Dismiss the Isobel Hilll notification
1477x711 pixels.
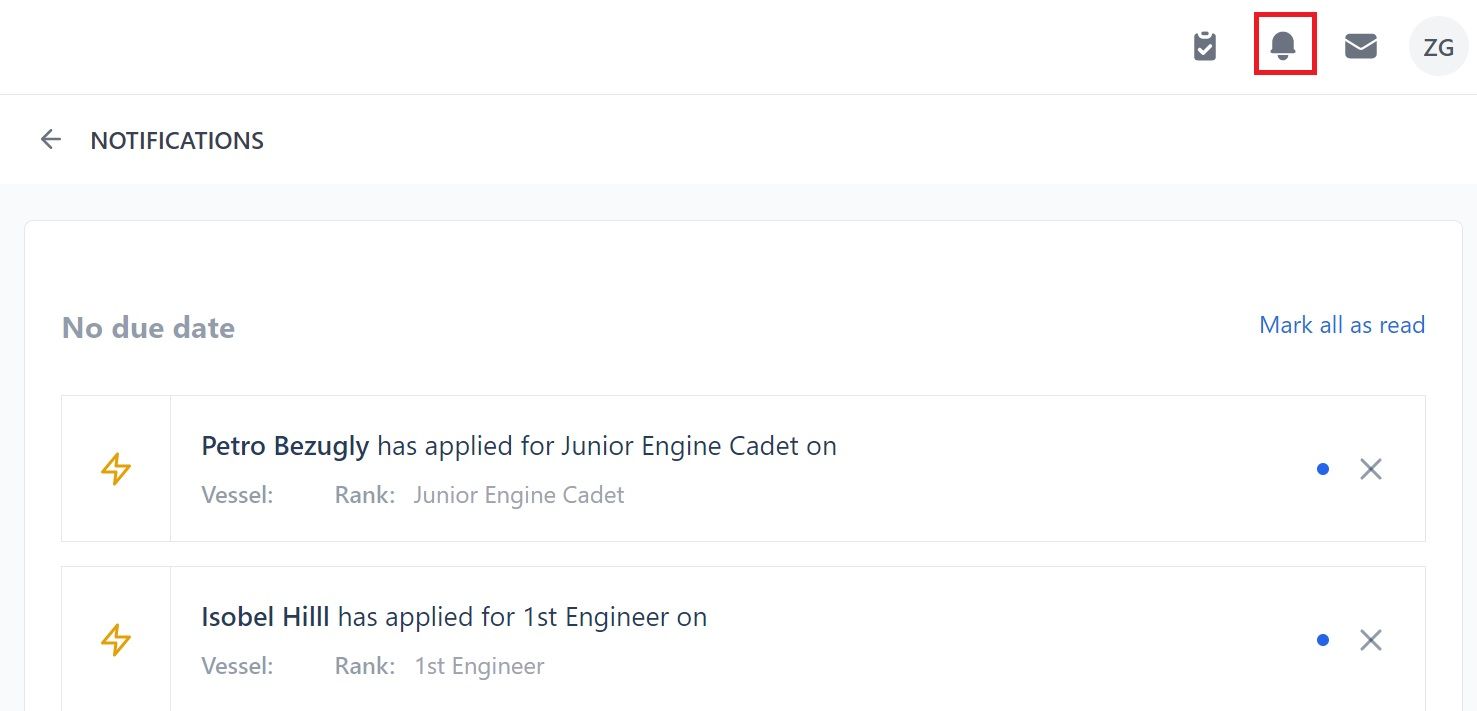coord(1371,640)
